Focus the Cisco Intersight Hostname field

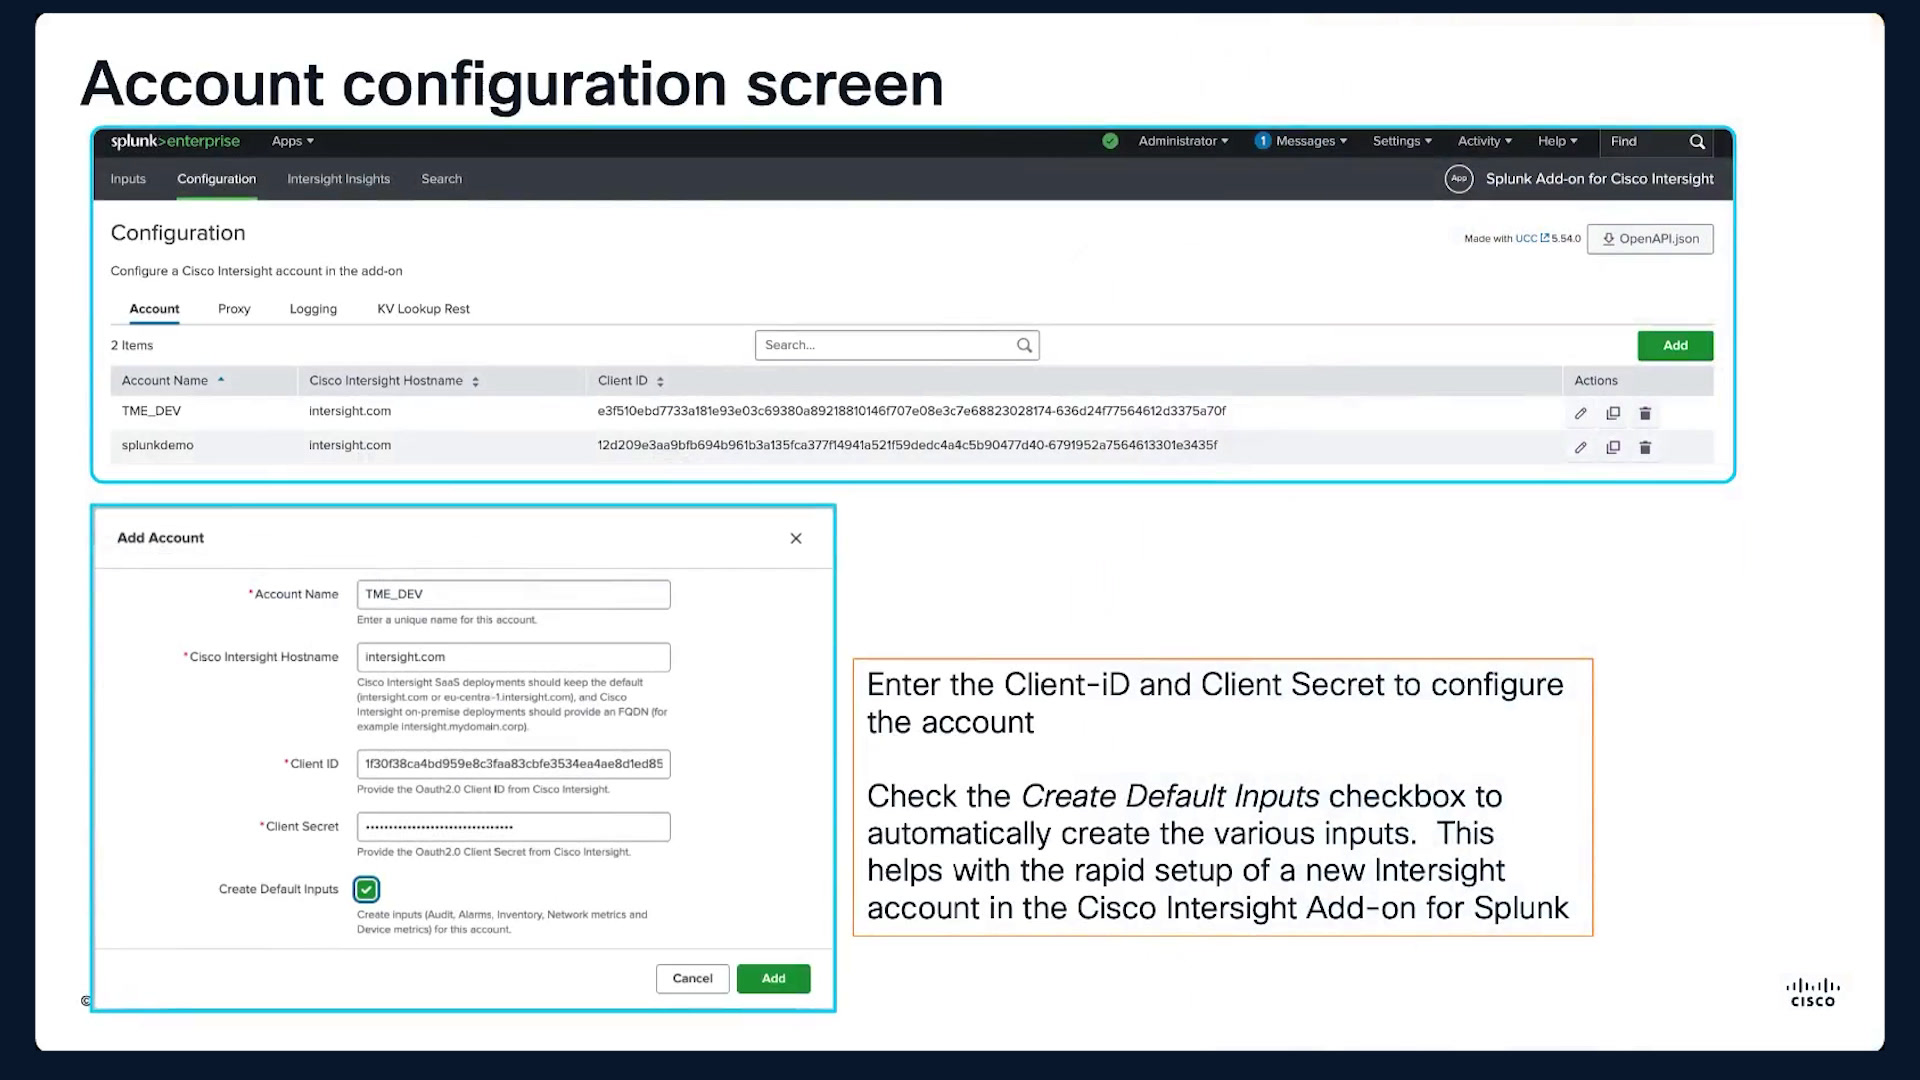(x=513, y=657)
